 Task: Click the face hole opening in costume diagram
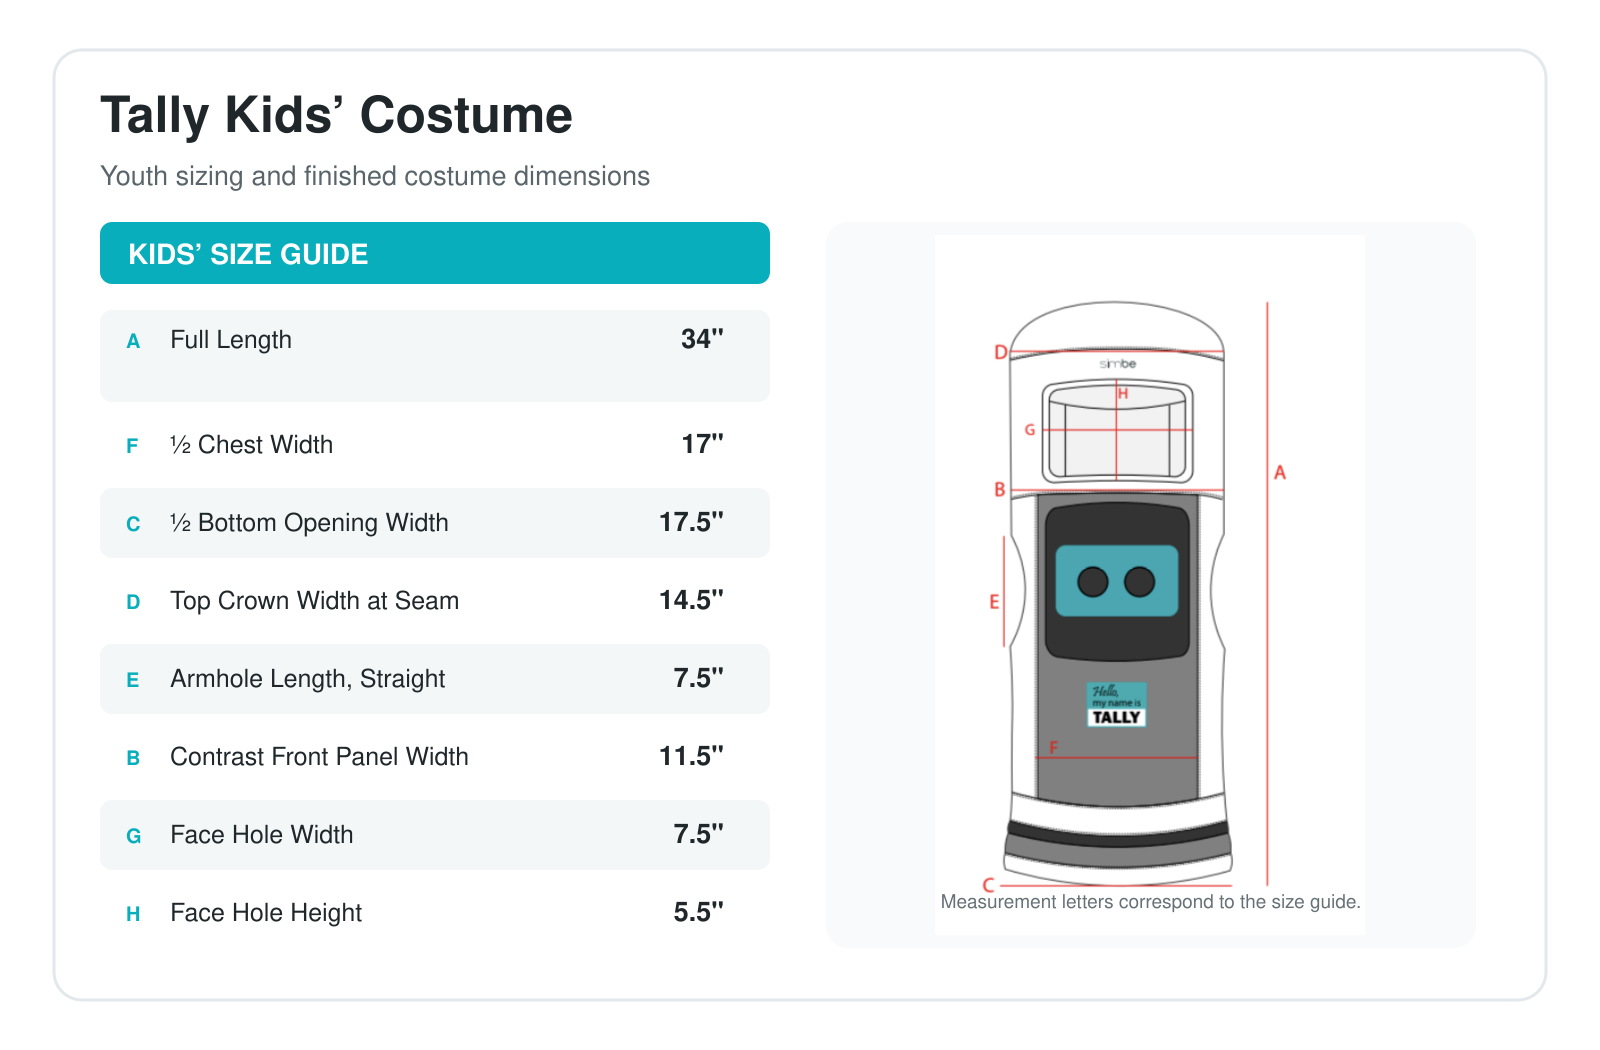1117,431
